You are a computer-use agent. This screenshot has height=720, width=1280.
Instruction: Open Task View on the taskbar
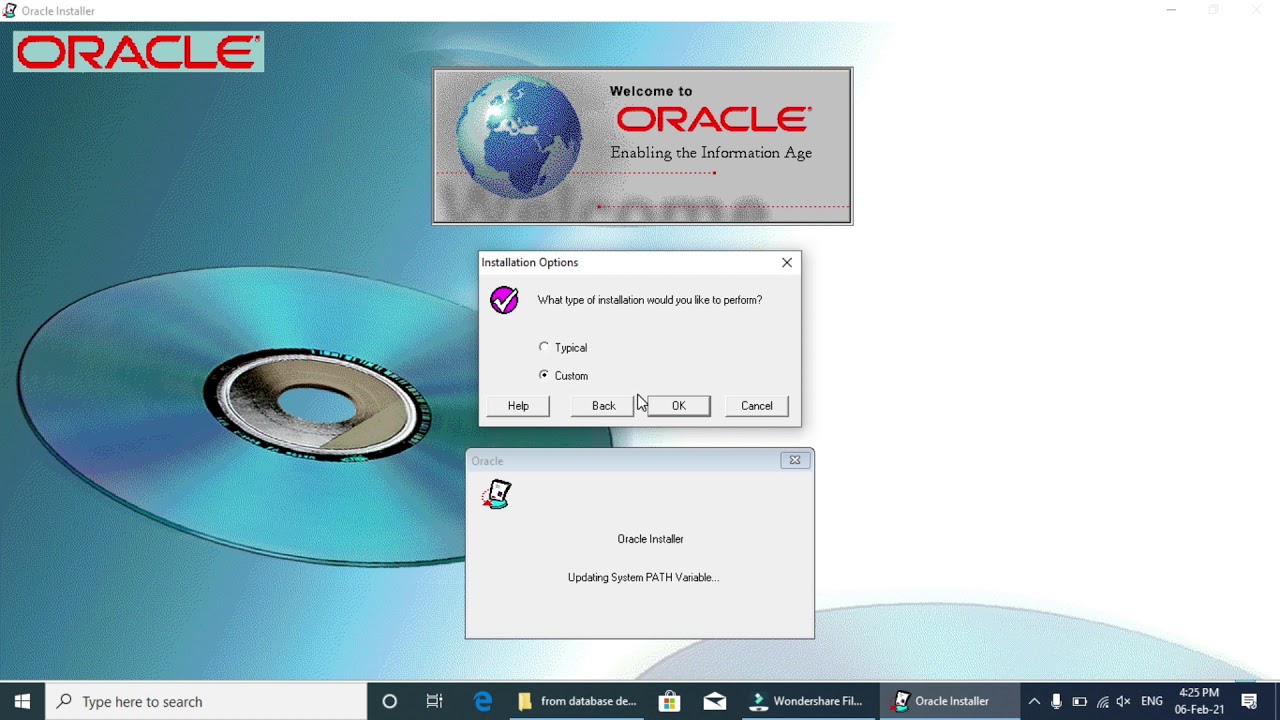point(435,701)
